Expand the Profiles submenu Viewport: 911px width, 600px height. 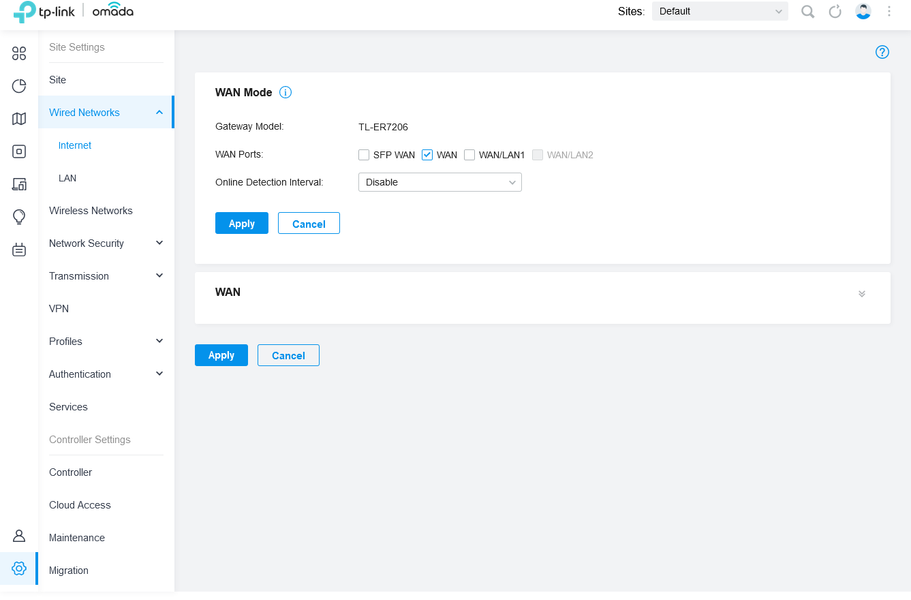(159, 341)
